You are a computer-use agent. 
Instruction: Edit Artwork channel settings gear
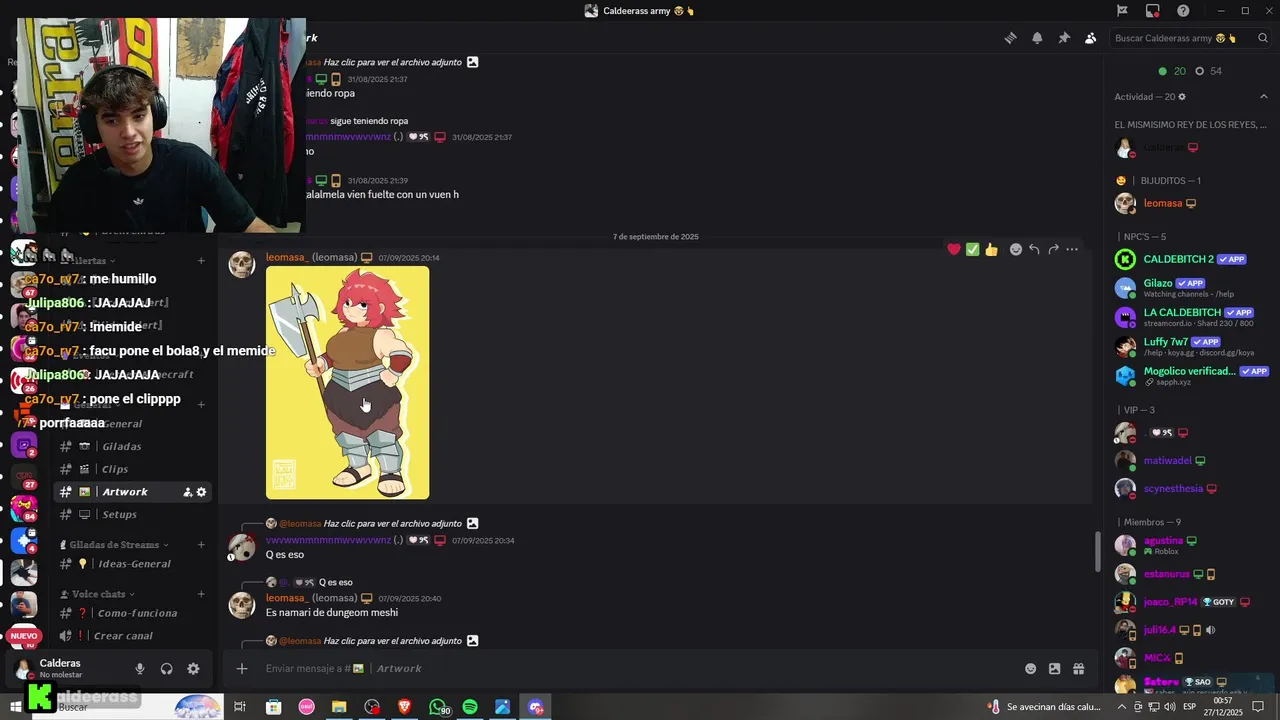tap(201, 492)
